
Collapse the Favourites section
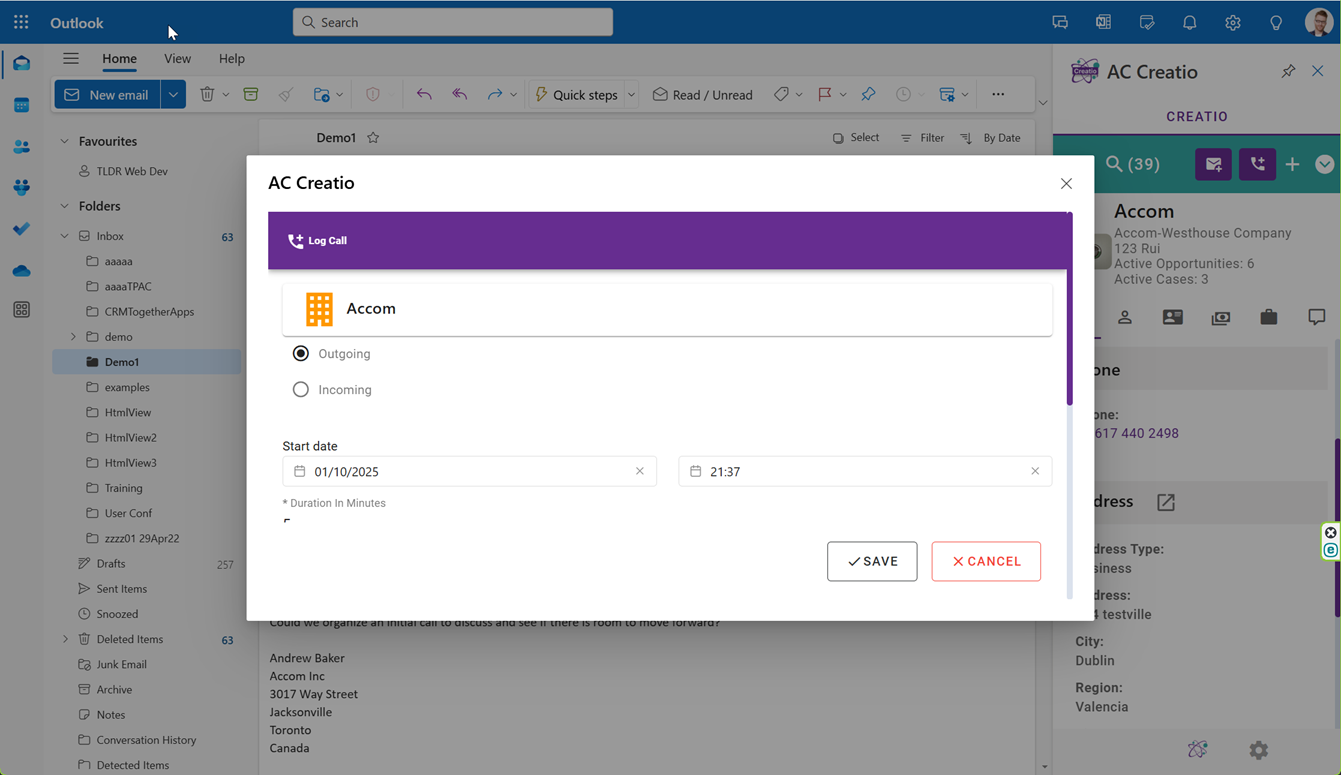[x=65, y=141]
